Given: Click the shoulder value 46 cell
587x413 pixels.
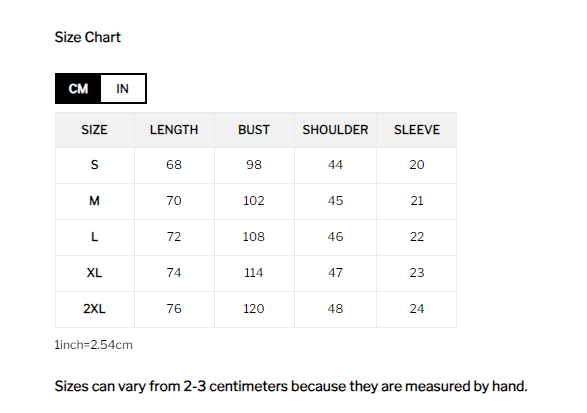Looking at the screenshot, I should [x=335, y=237].
